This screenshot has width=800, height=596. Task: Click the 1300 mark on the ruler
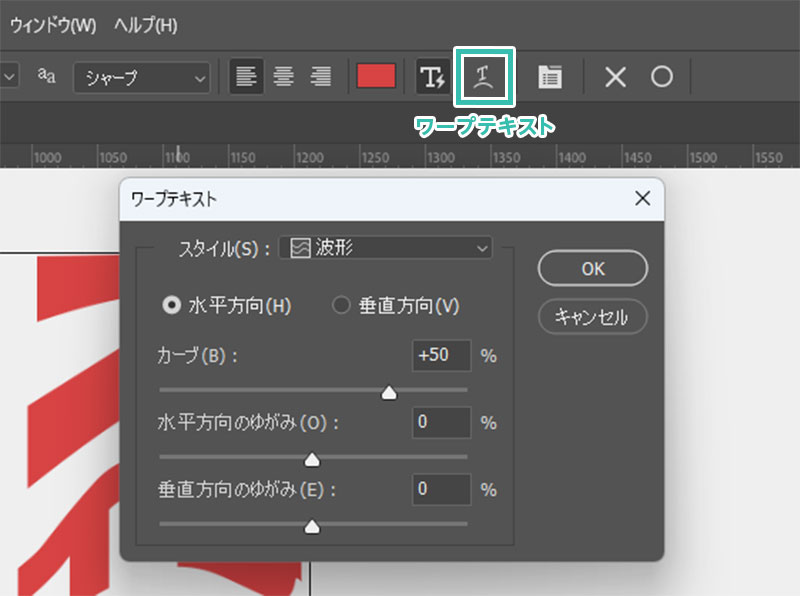coord(441,158)
